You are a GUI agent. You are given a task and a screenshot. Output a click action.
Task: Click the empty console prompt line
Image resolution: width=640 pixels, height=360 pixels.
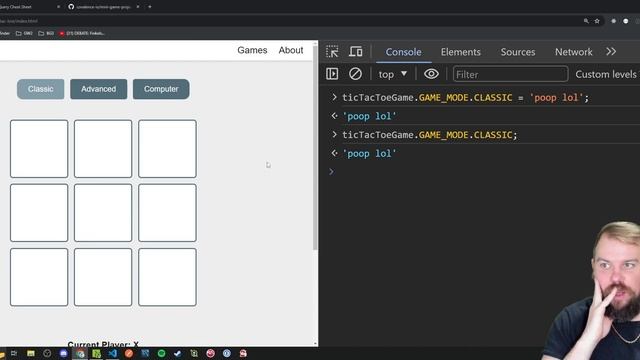pyautogui.click(x=486, y=172)
